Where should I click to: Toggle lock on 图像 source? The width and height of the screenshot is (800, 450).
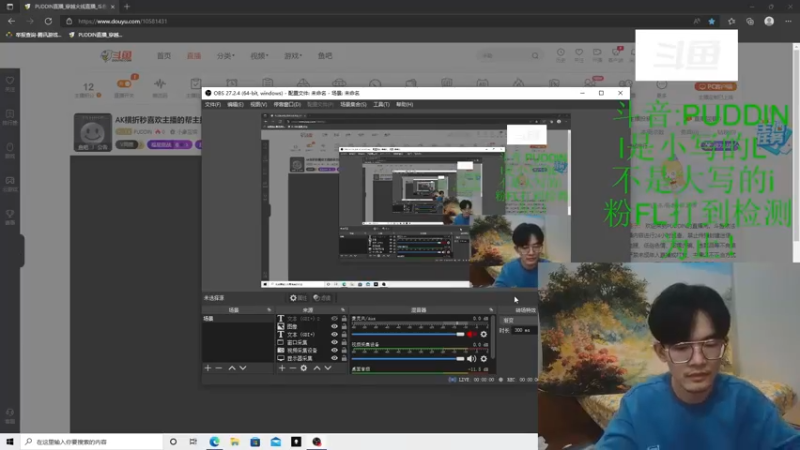(344, 327)
